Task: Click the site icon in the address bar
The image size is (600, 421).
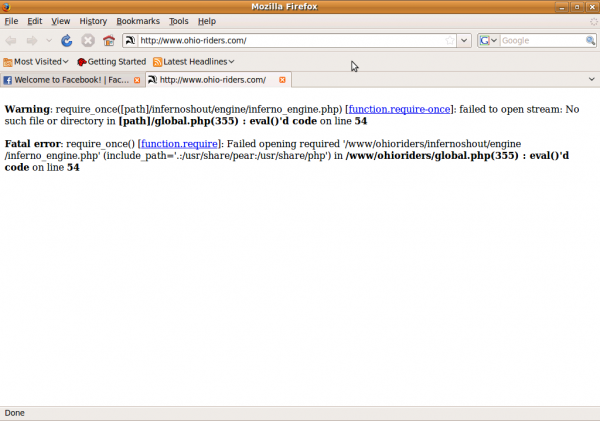Action: click(x=130, y=41)
